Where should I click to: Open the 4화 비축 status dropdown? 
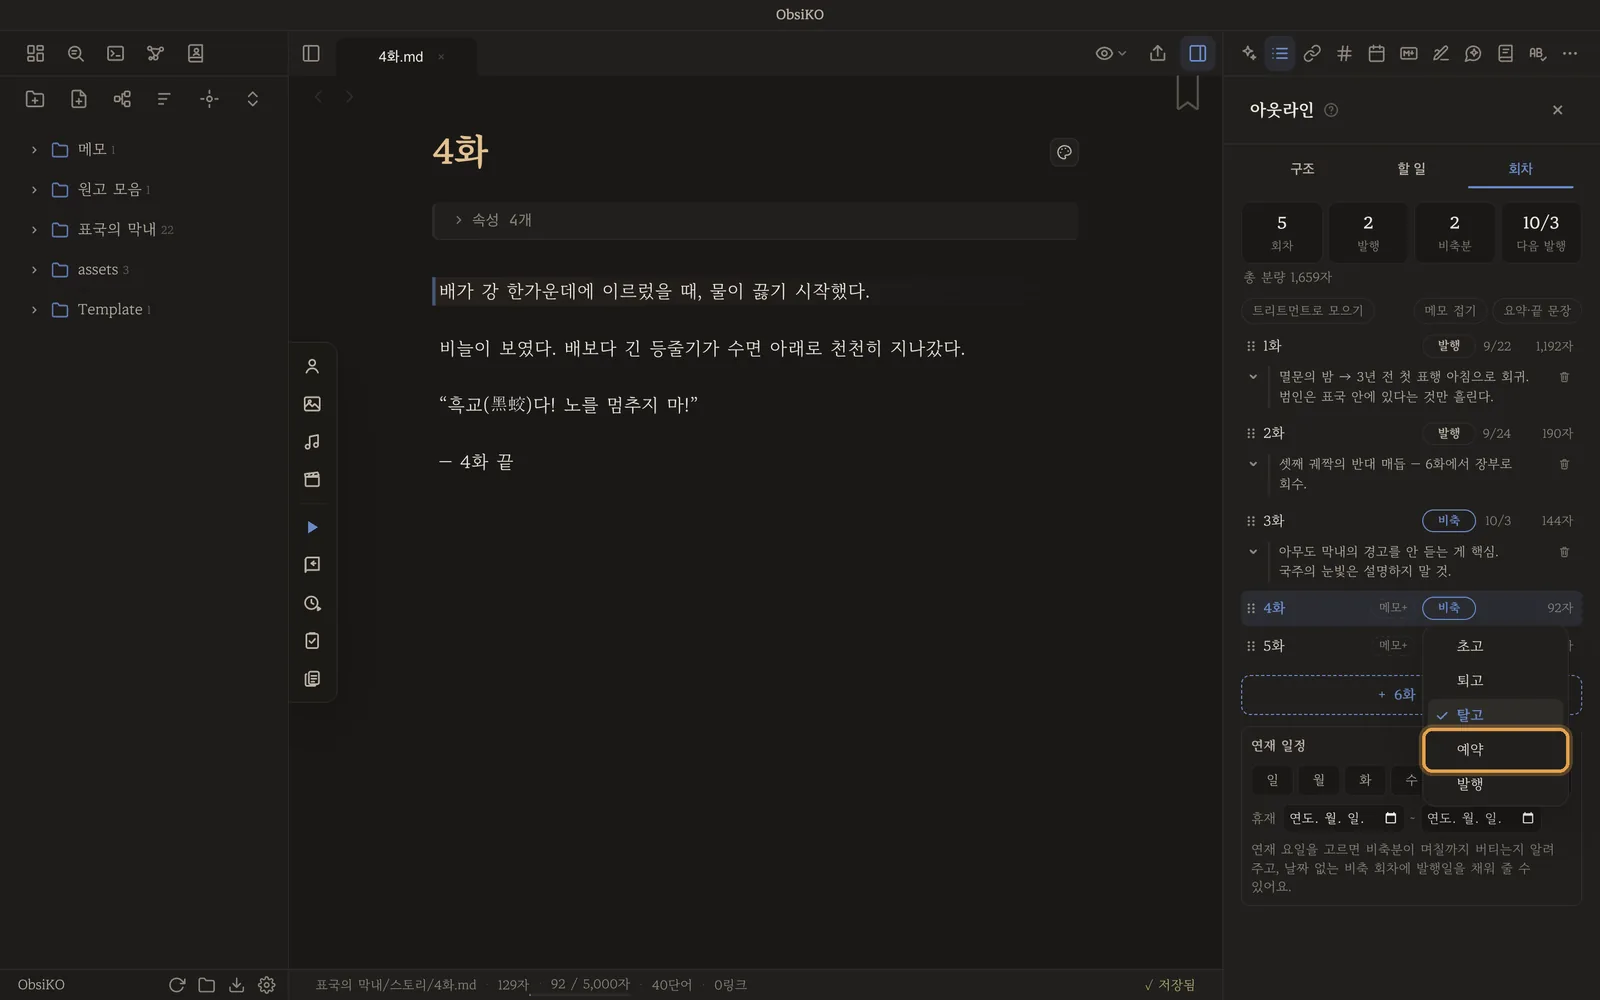coord(1448,608)
